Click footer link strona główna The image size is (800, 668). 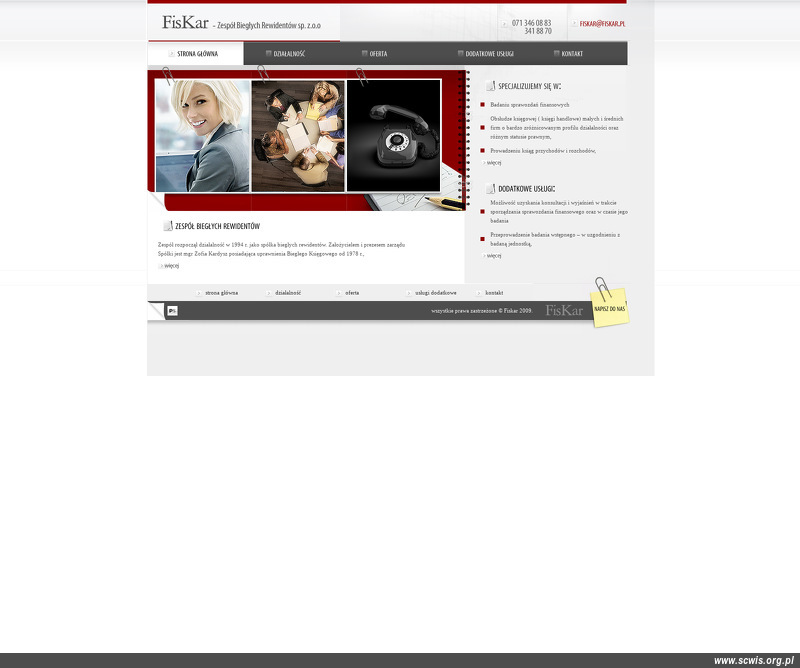tap(221, 293)
